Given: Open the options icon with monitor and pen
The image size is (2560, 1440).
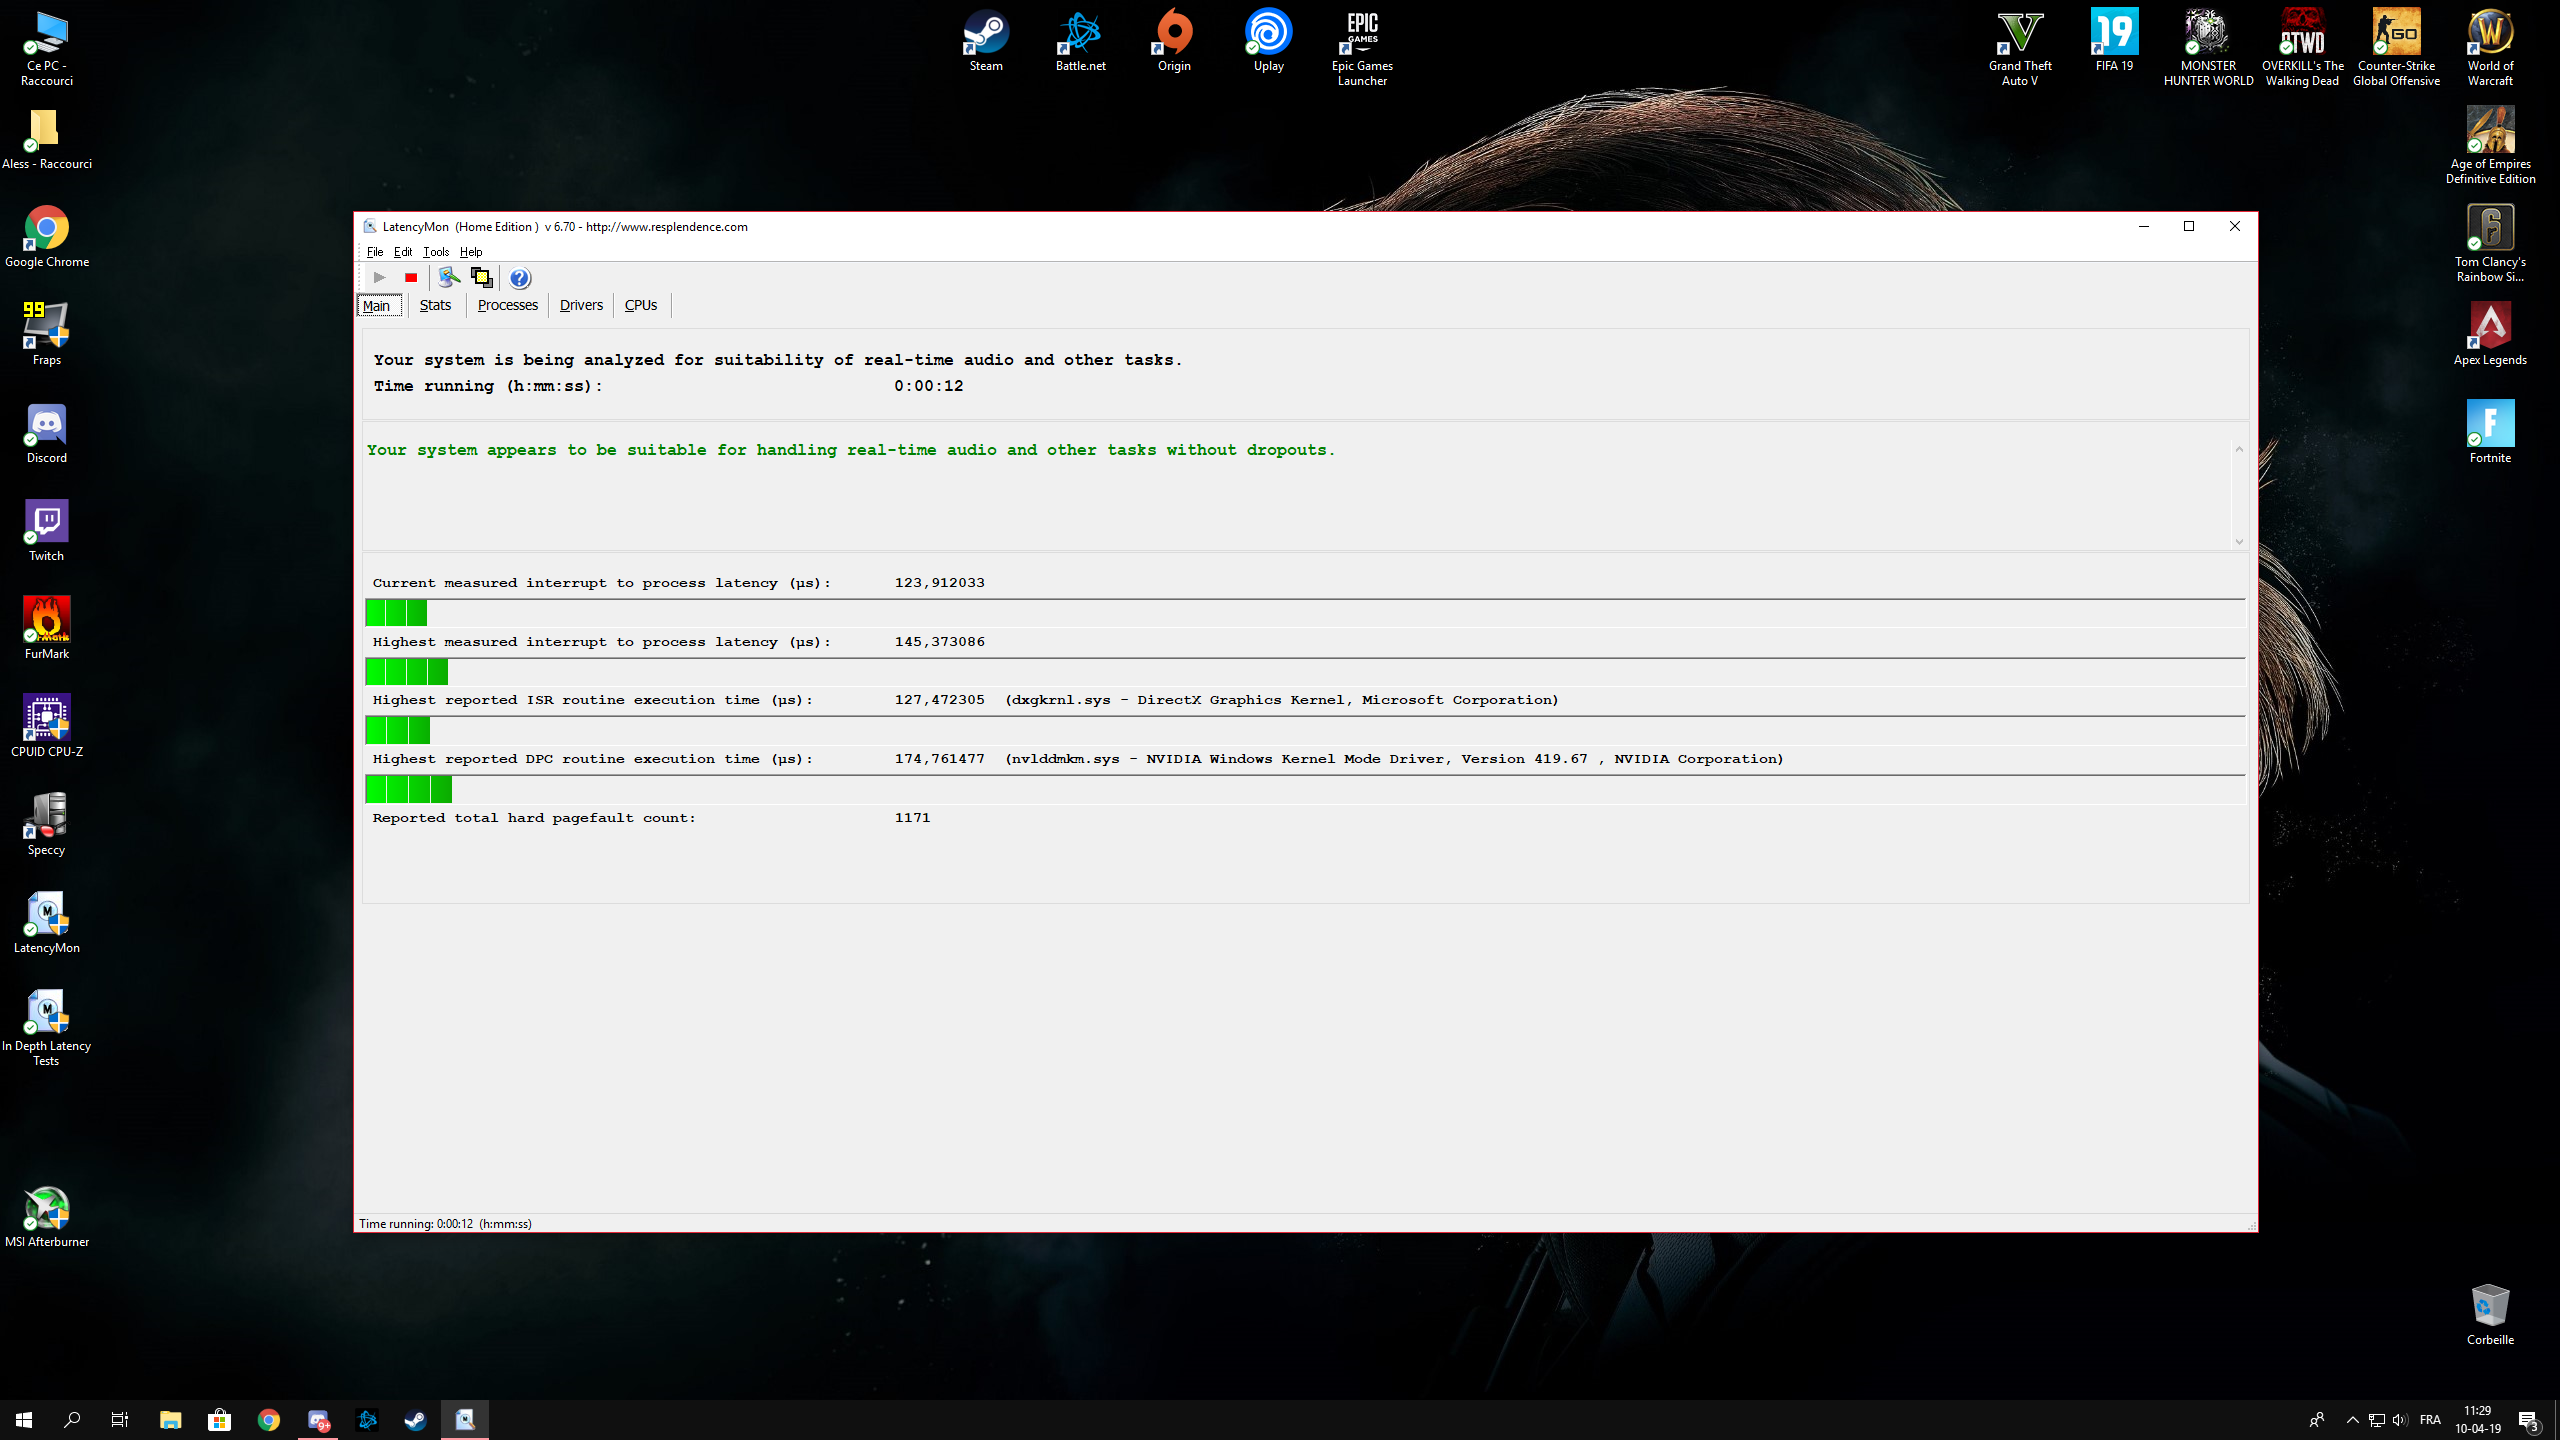Looking at the screenshot, I should click(x=449, y=278).
